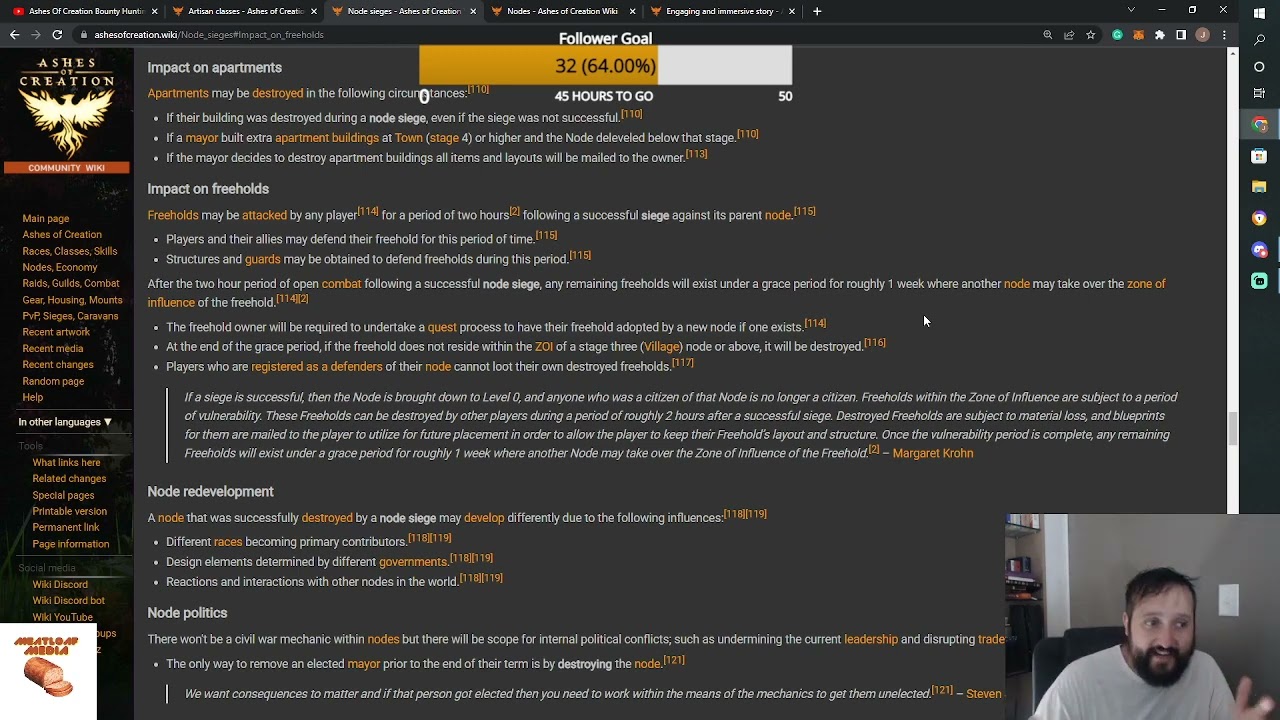The width and height of the screenshot is (1280, 720).
Task: Open Nodes, Economy sidebar link
Action: (x=60, y=267)
